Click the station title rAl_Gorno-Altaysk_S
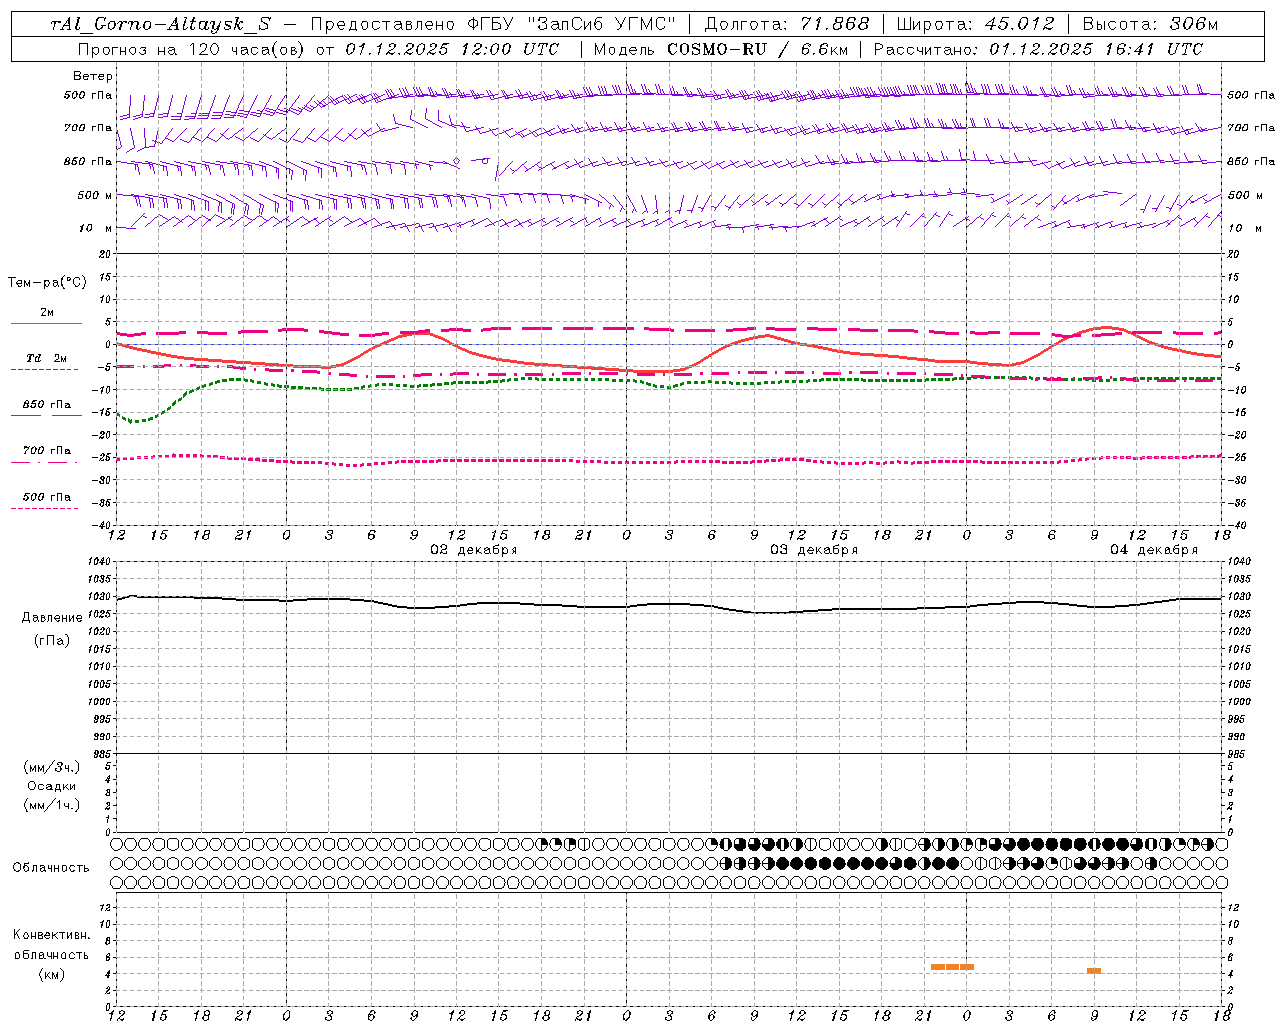The image size is (1280, 1024). click(x=160, y=25)
